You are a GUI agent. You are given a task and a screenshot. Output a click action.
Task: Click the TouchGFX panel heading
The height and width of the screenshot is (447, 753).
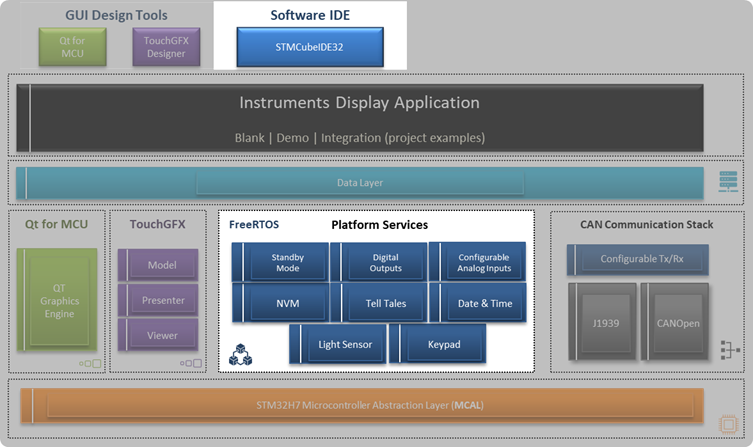point(158,224)
